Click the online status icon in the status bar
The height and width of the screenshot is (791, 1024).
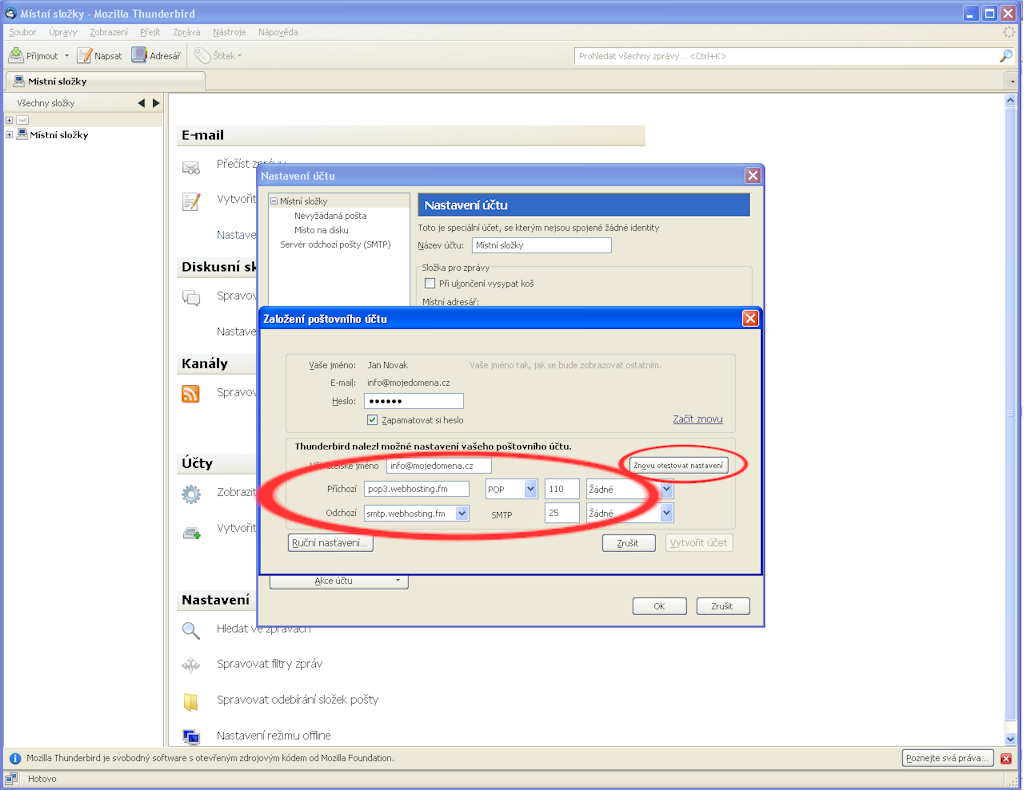click(x=11, y=779)
